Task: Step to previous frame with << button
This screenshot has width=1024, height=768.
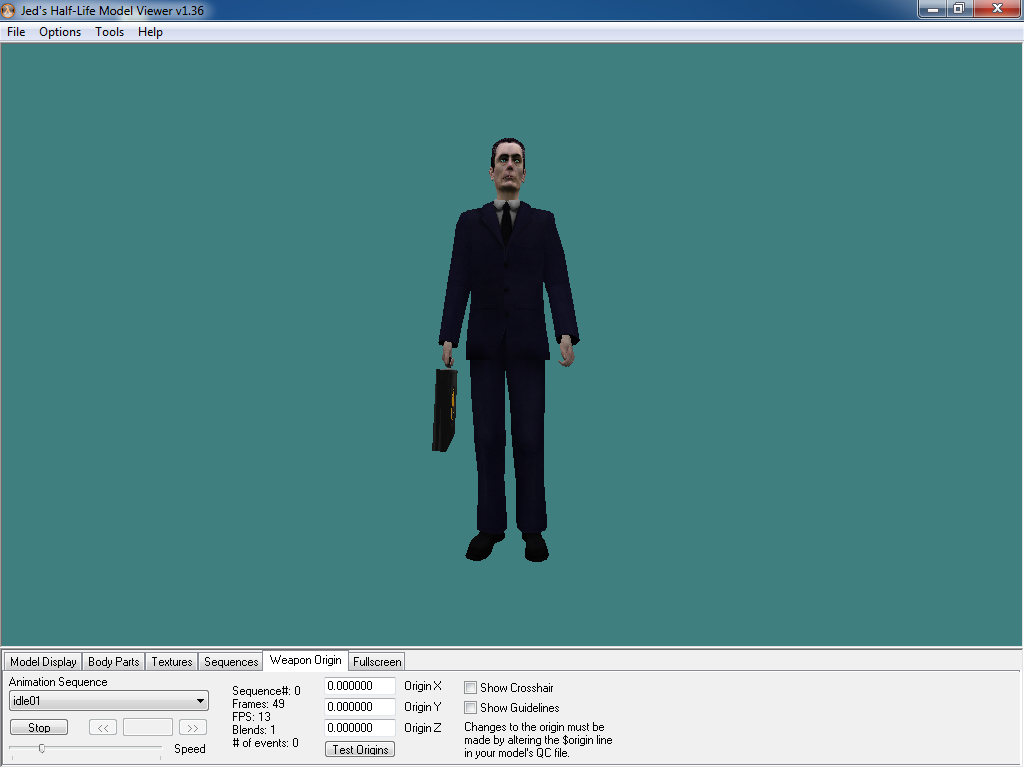Action: pos(103,728)
